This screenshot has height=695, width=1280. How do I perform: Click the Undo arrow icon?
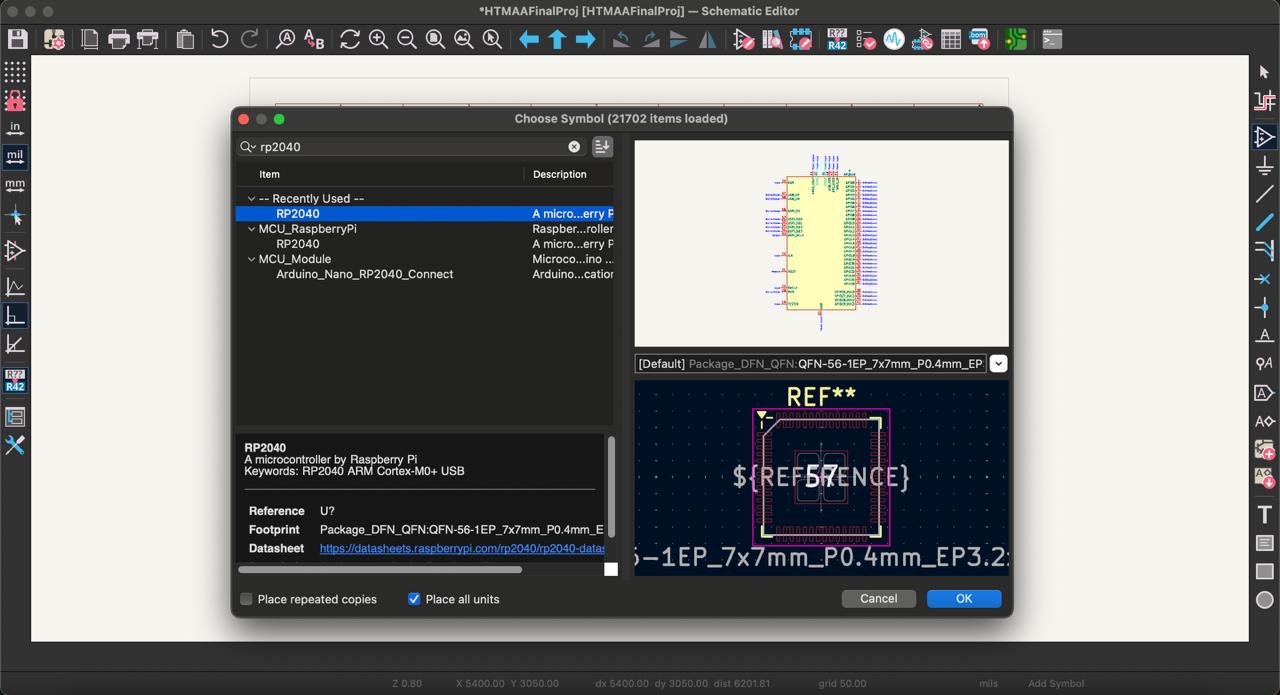click(x=219, y=40)
